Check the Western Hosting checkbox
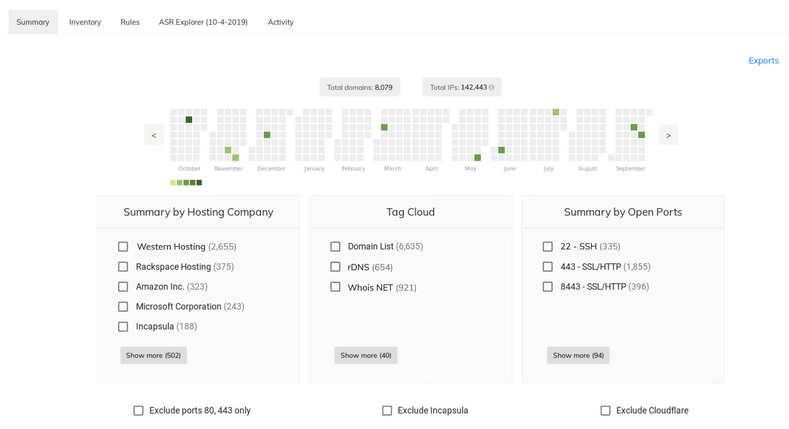This screenshot has height=429, width=789. click(x=123, y=246)
